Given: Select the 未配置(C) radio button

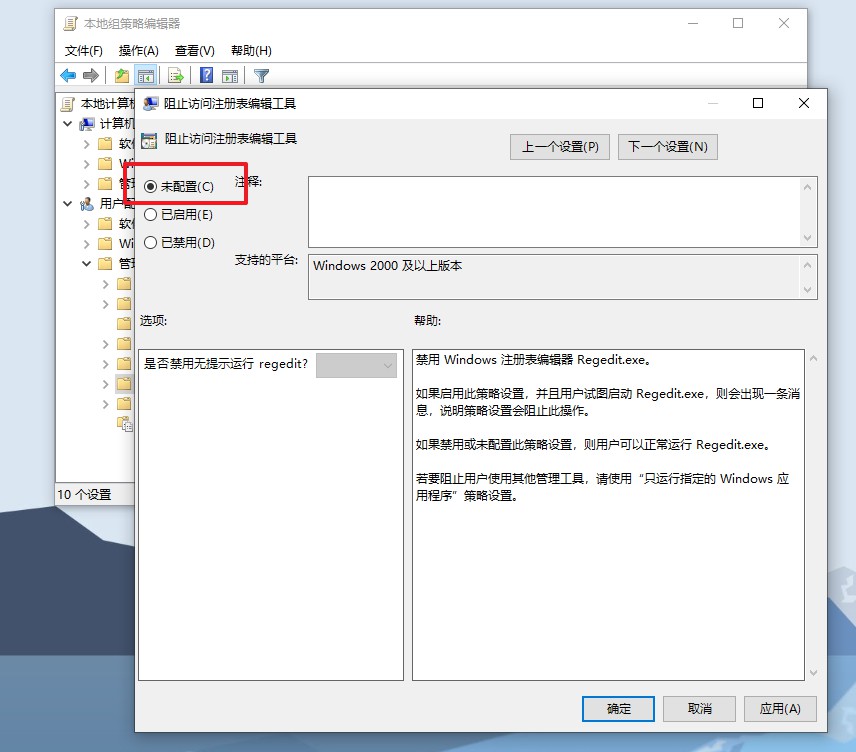Looking at the screenshot, I should [151, 186].
